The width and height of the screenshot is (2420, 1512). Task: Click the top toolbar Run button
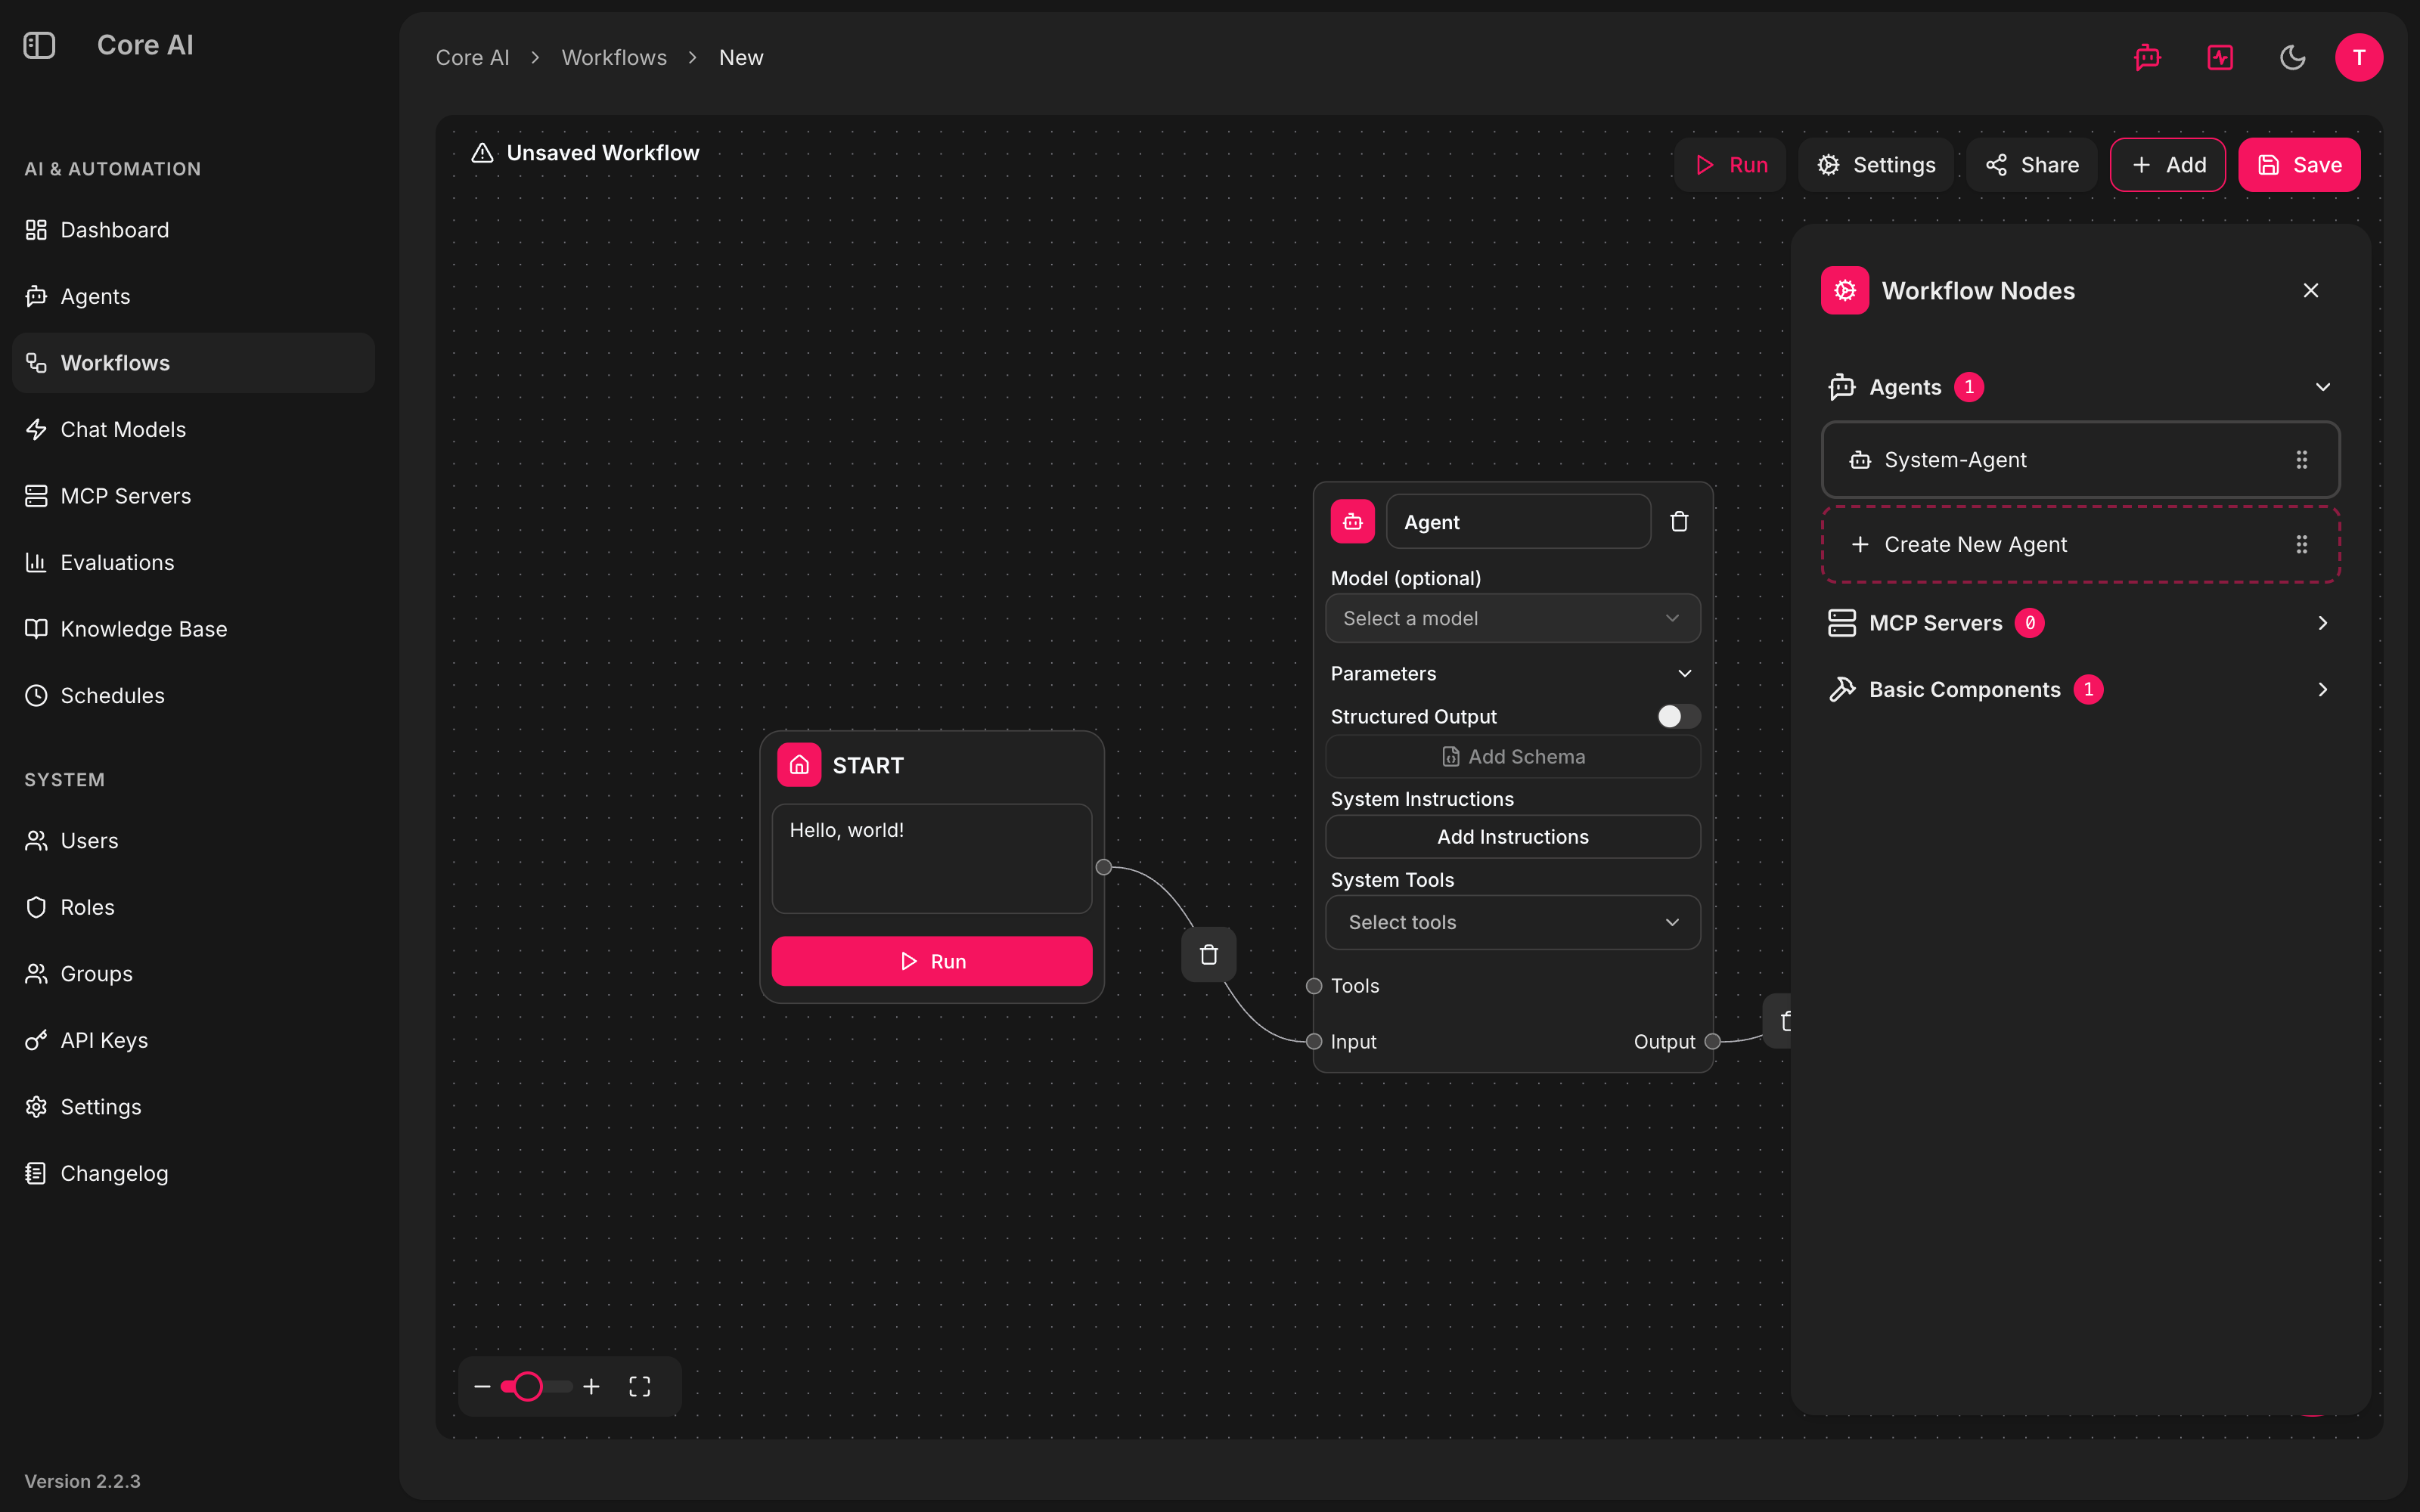click(x=1730, y=165)
